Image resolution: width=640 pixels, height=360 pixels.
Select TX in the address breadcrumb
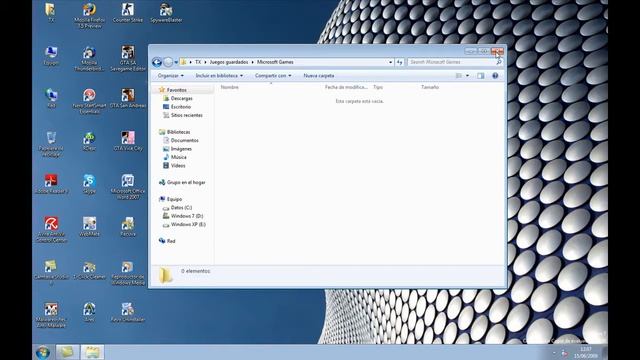point(198,62)
